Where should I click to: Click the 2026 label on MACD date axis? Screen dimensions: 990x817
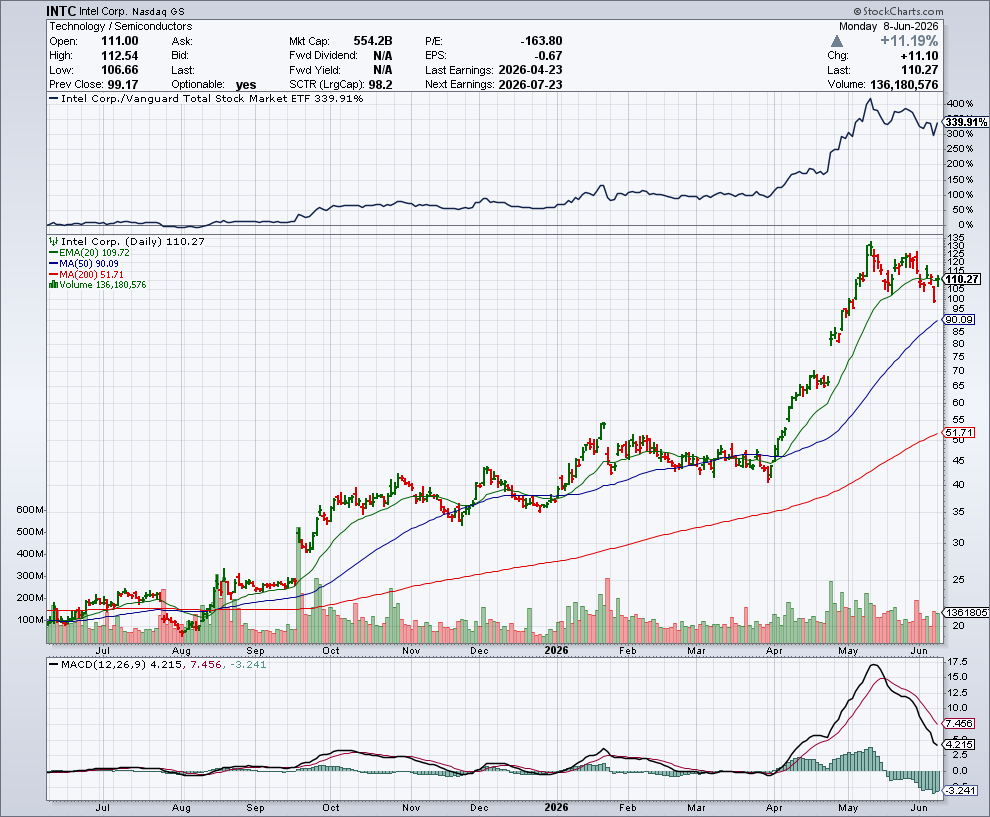(x=556, y=807)
